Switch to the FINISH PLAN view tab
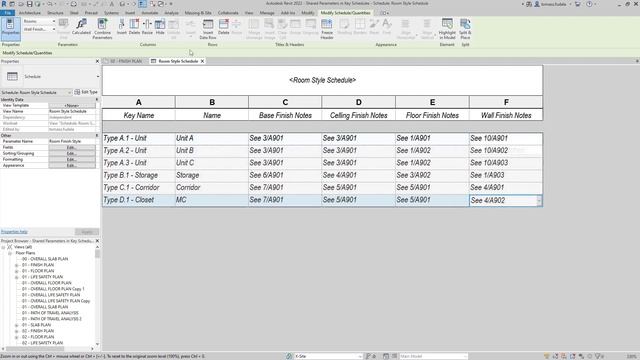 click(125, 61)
